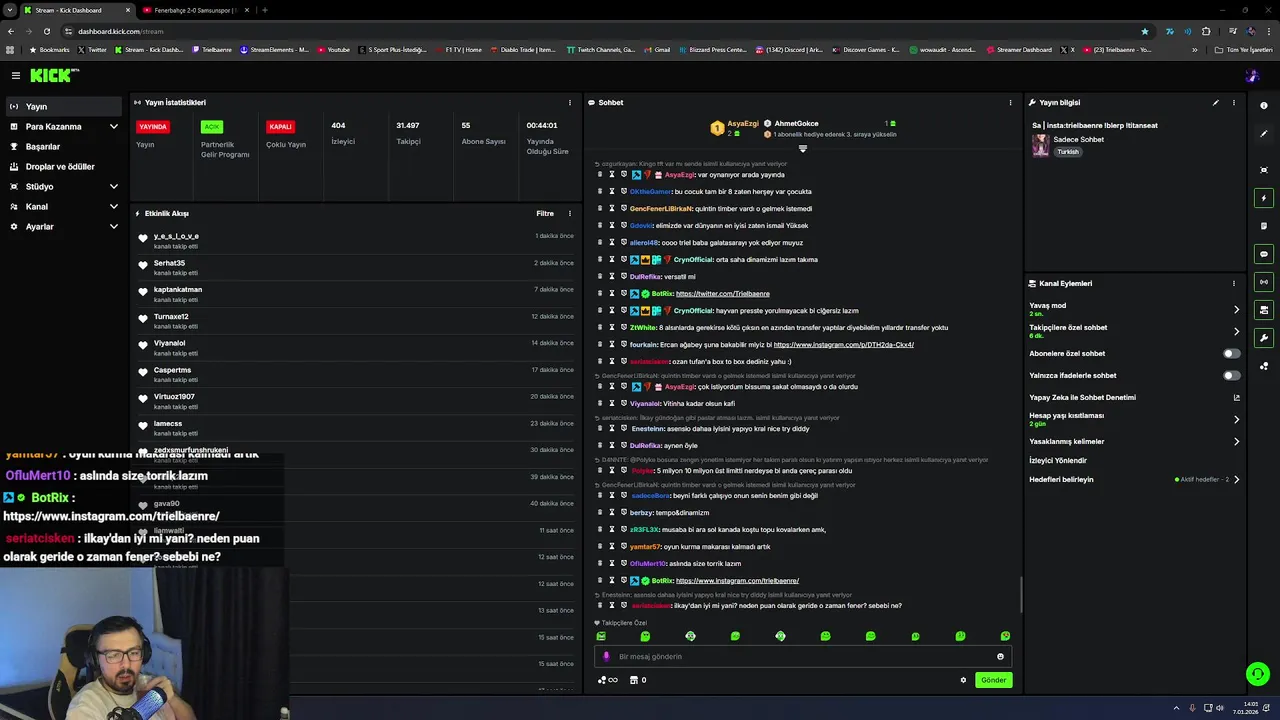
Task: Click Gönder button to send message
Action: 993,680
